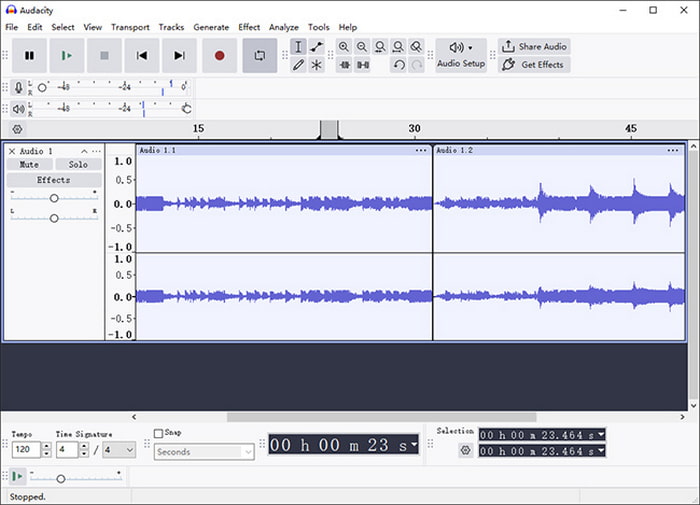
Task: Open the Seconds snap unit dropdown
Action: (x=204, y=452)
